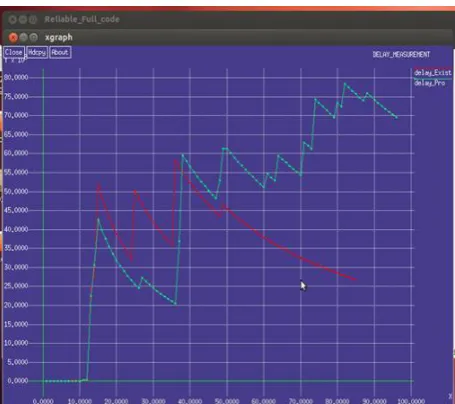Click the 65.0000 Y-axis label
This screenshot has height=404, width=455.
[x=16, y=134]
